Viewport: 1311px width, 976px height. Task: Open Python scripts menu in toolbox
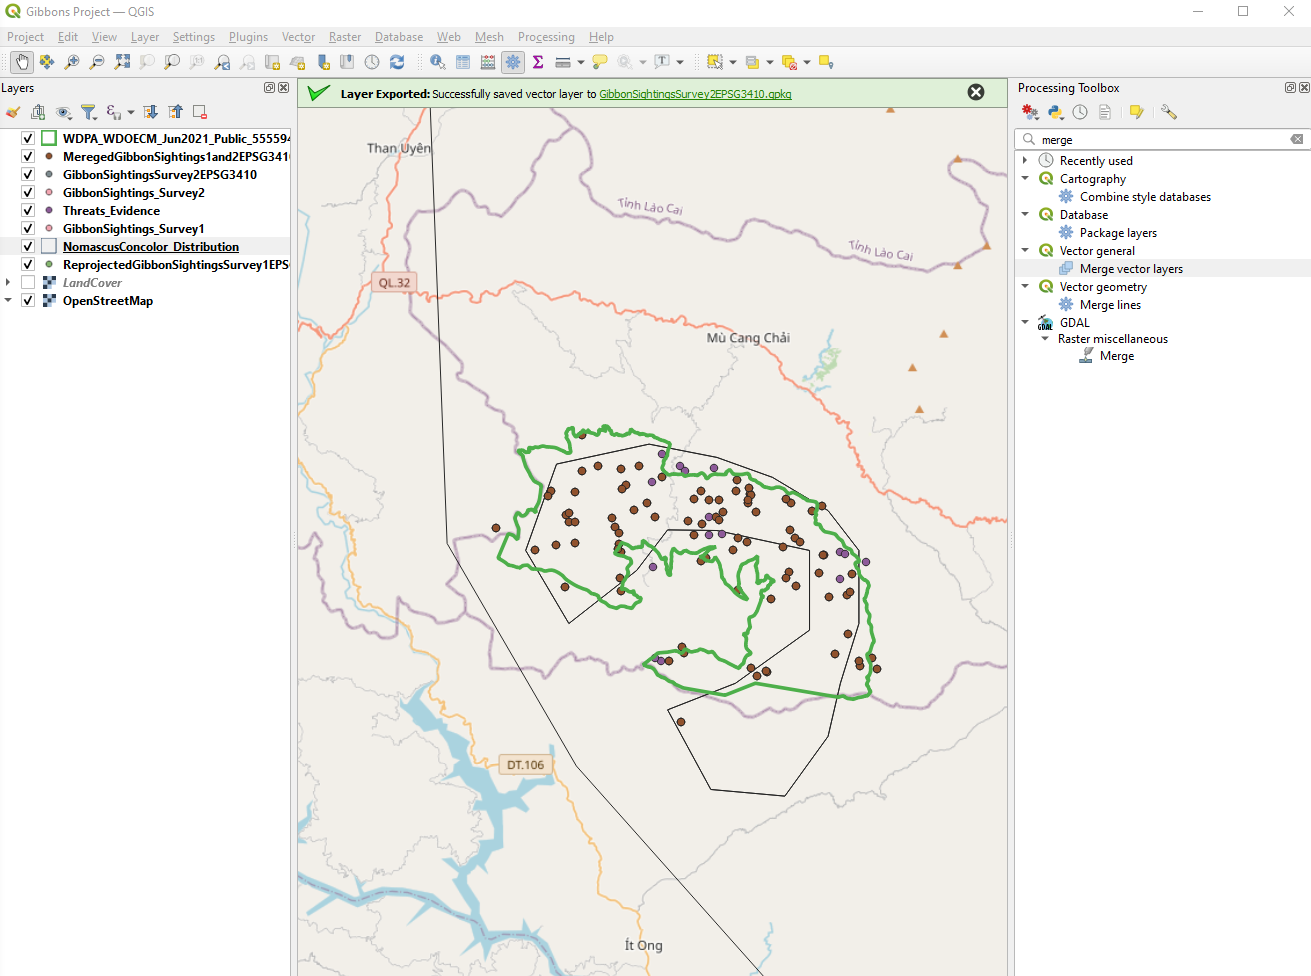coord(1055,112)
